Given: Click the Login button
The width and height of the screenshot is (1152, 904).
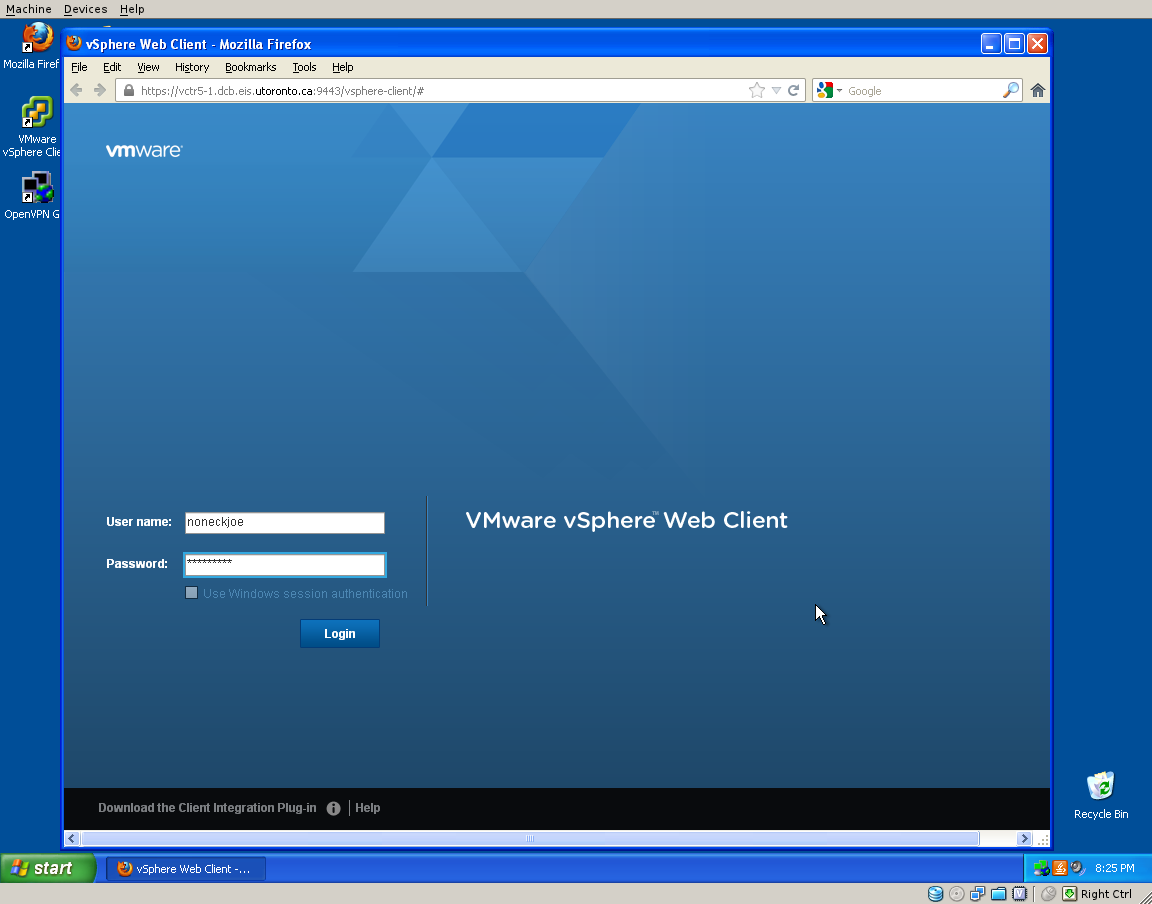Looking at the screenshot, I should click(x=339, y=634).
